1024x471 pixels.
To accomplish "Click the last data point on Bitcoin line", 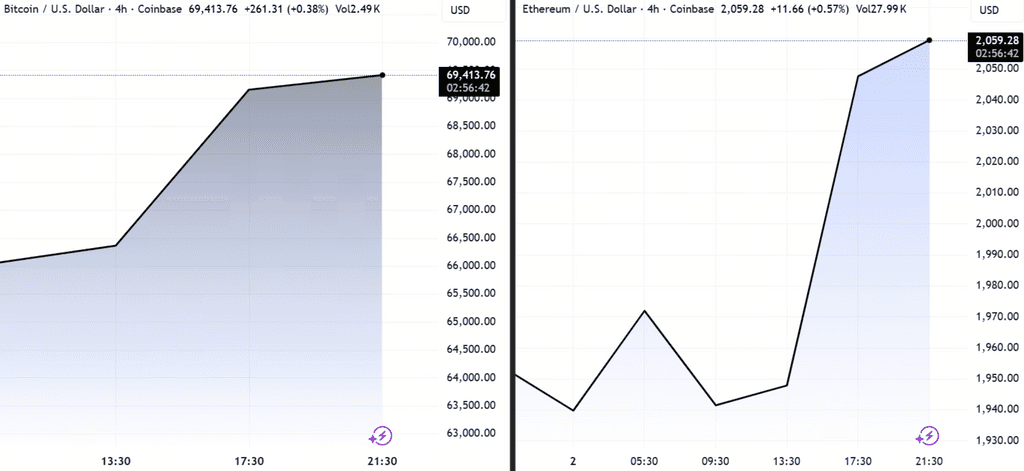I will [x=382, y=75].
